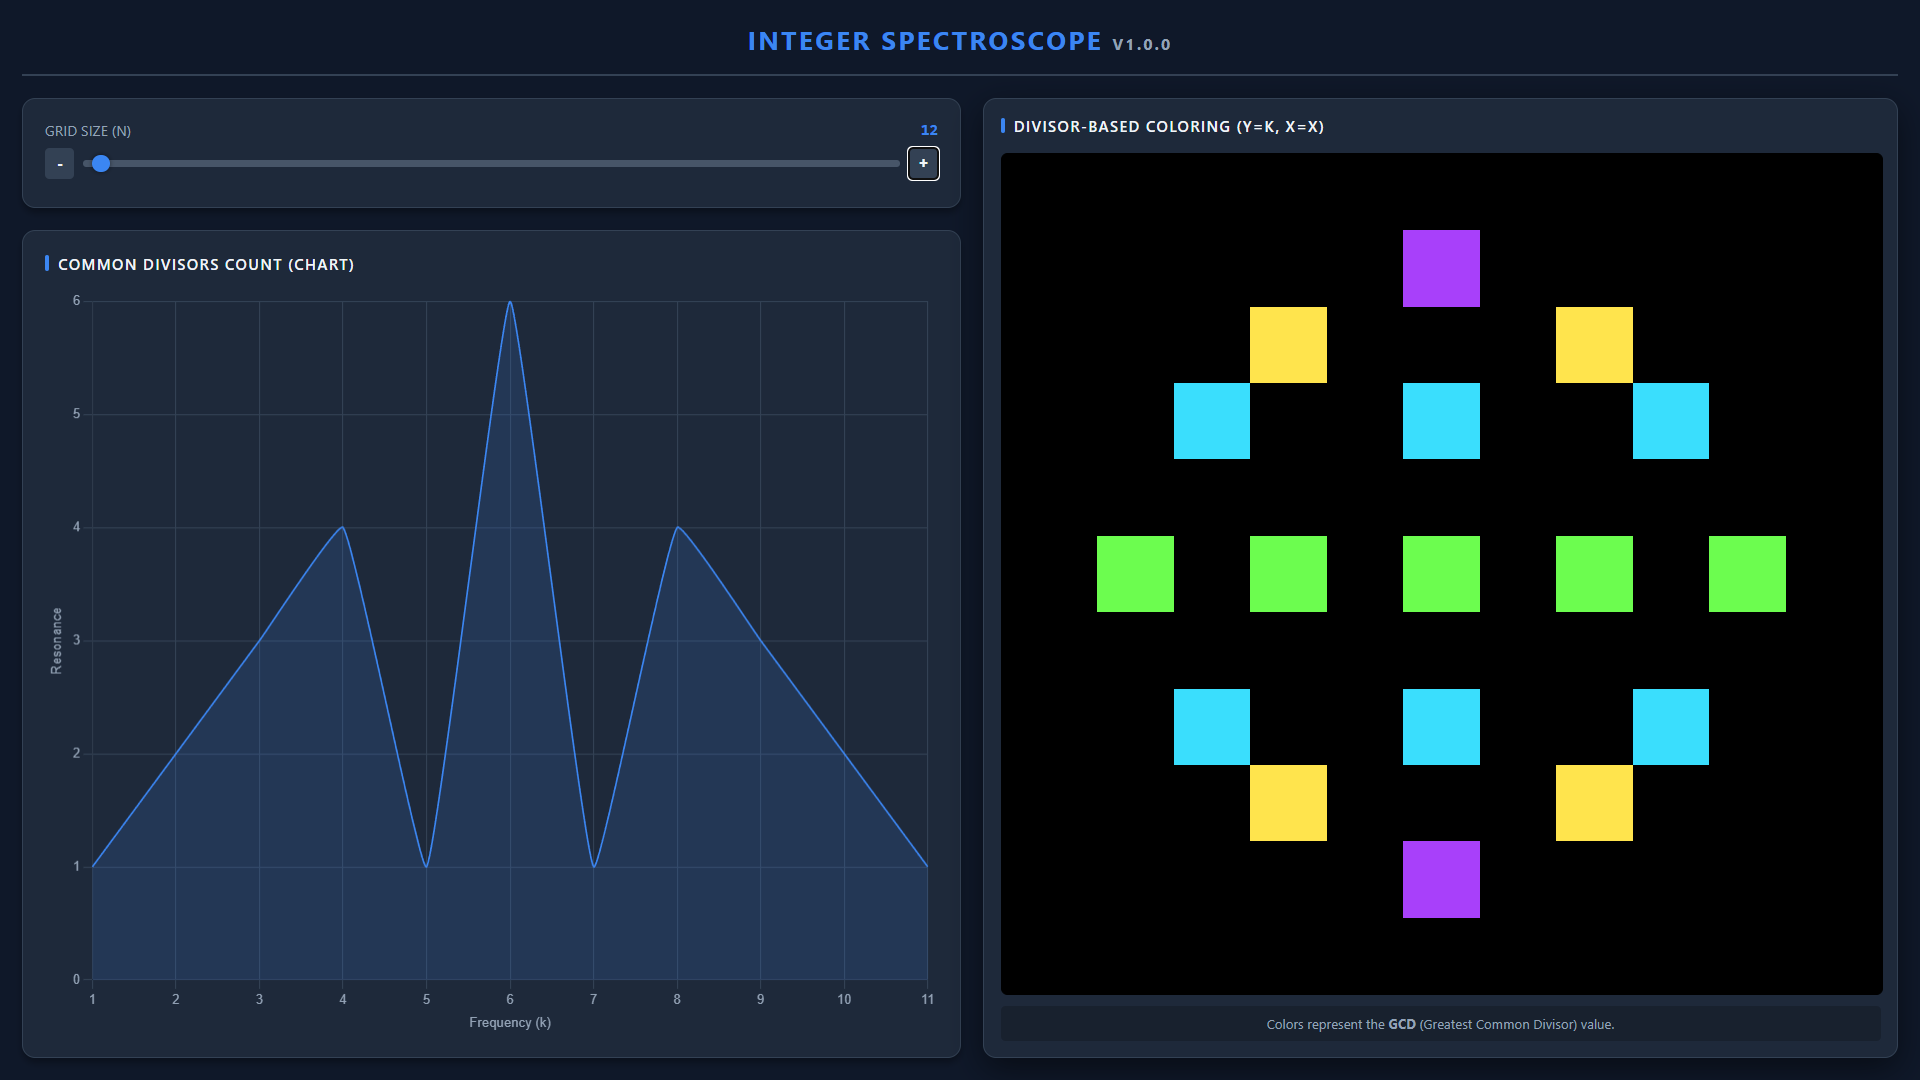1920x1080 pixels.
Task: Click the center green square
Action: click(1441, 574)
